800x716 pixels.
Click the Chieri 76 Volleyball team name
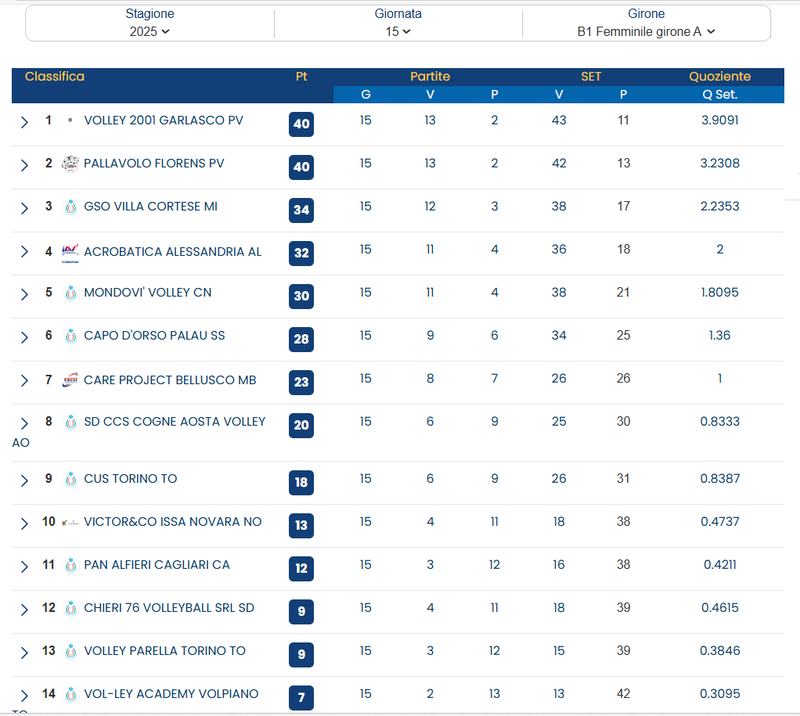click(169, 608)
